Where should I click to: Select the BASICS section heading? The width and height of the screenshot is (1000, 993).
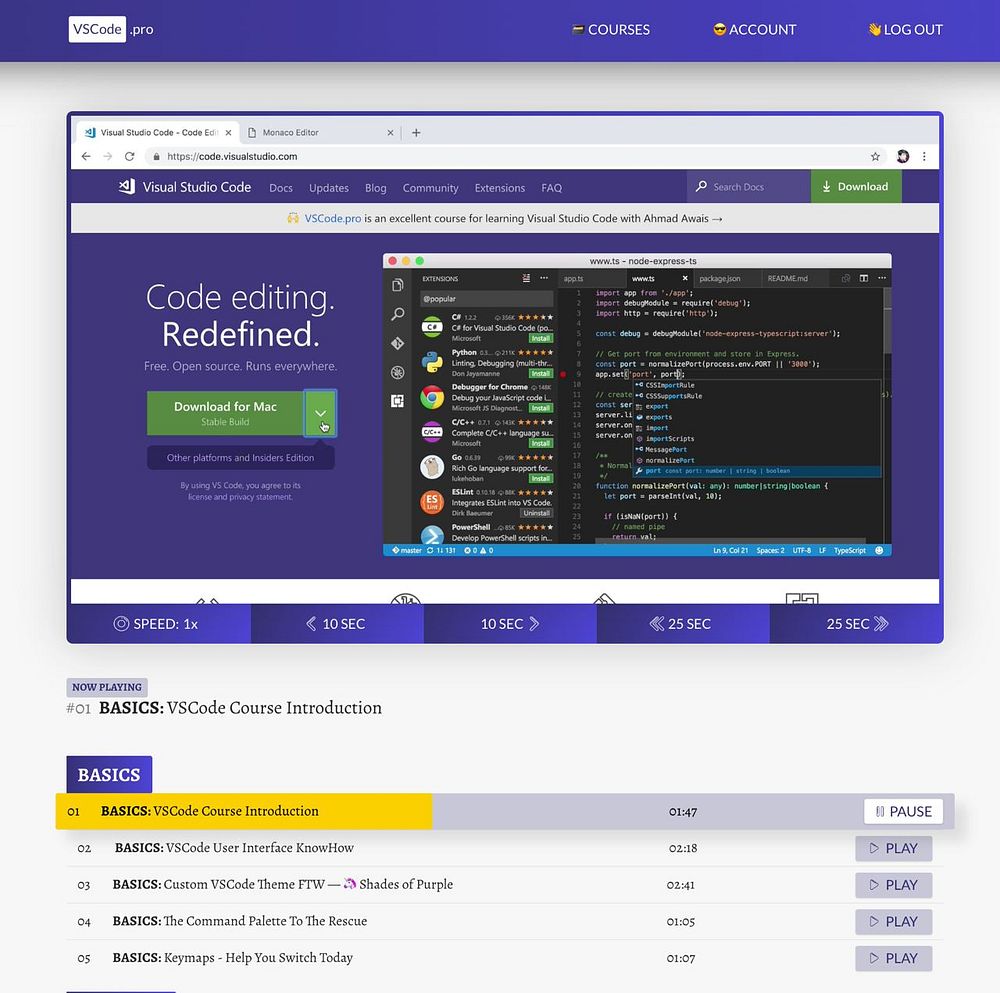(x=109, y=774)
